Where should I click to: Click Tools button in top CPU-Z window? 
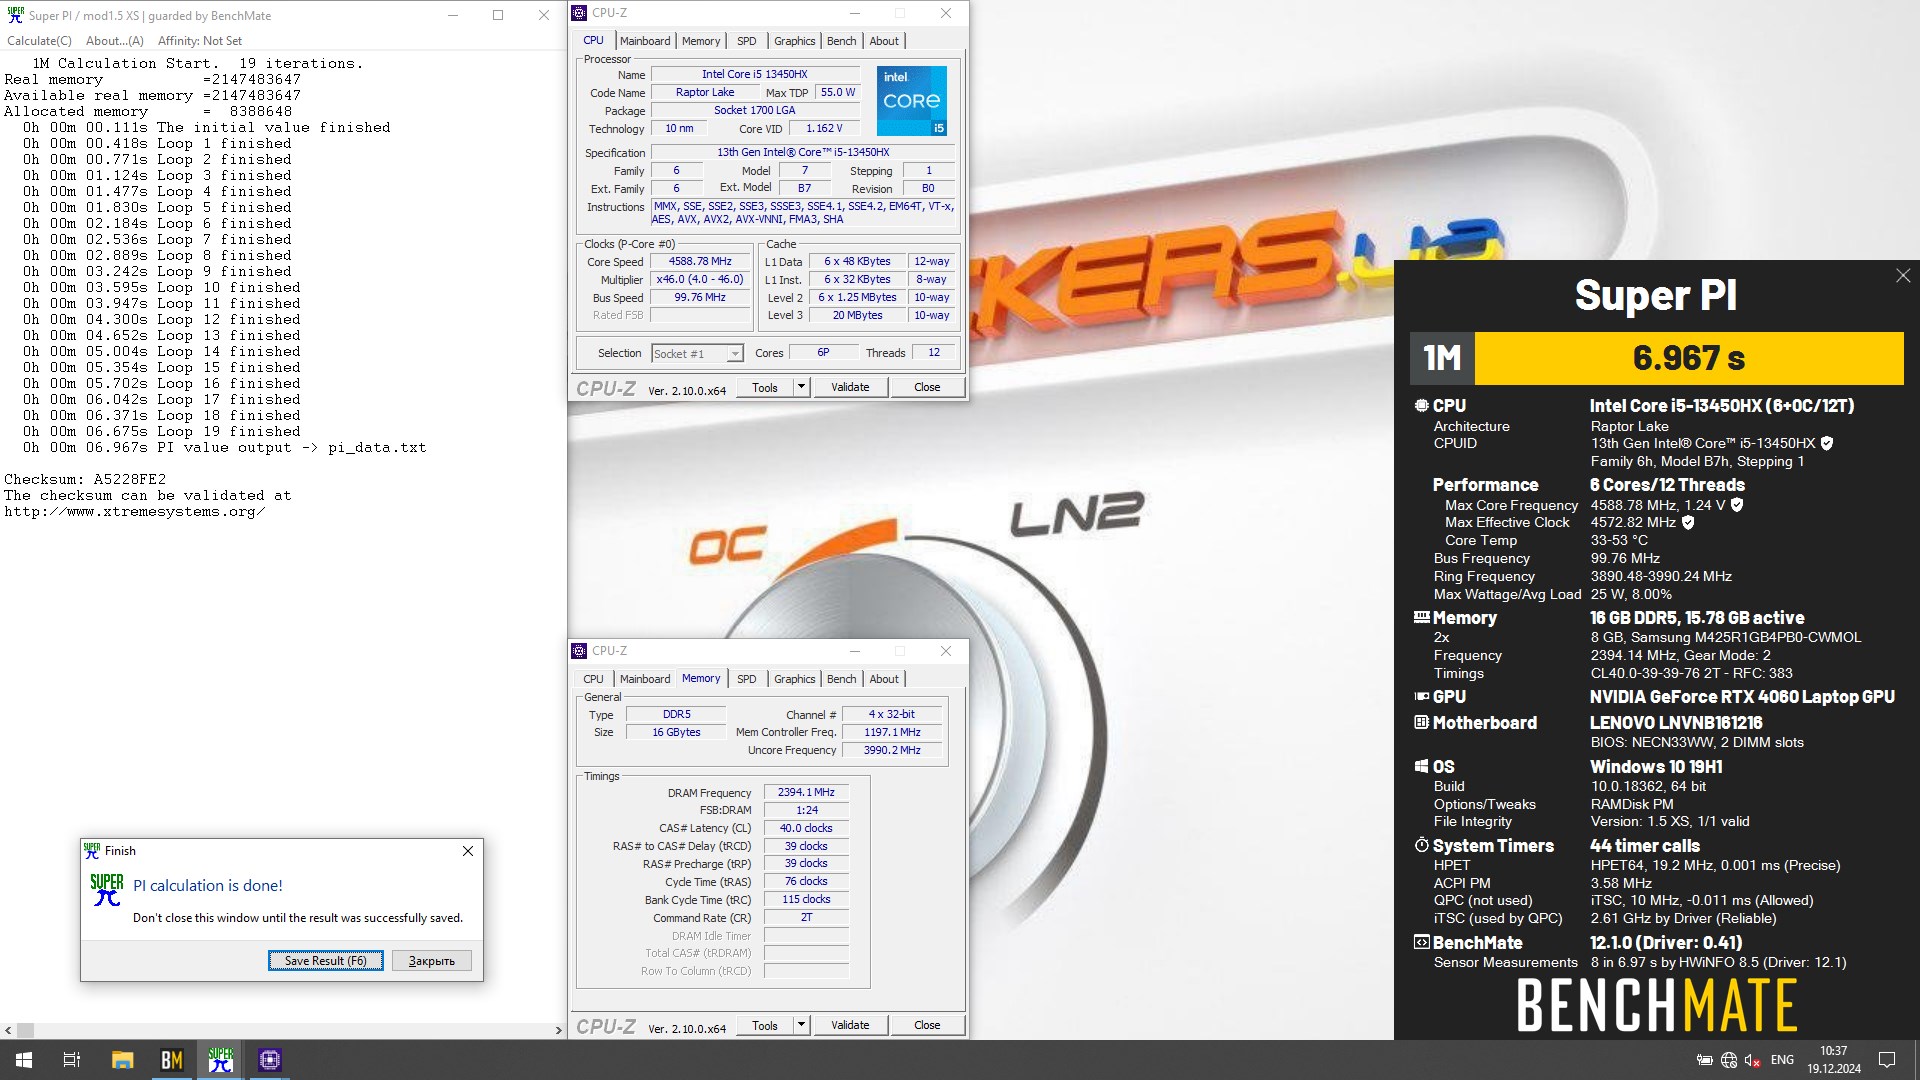(x=765, y=387)
